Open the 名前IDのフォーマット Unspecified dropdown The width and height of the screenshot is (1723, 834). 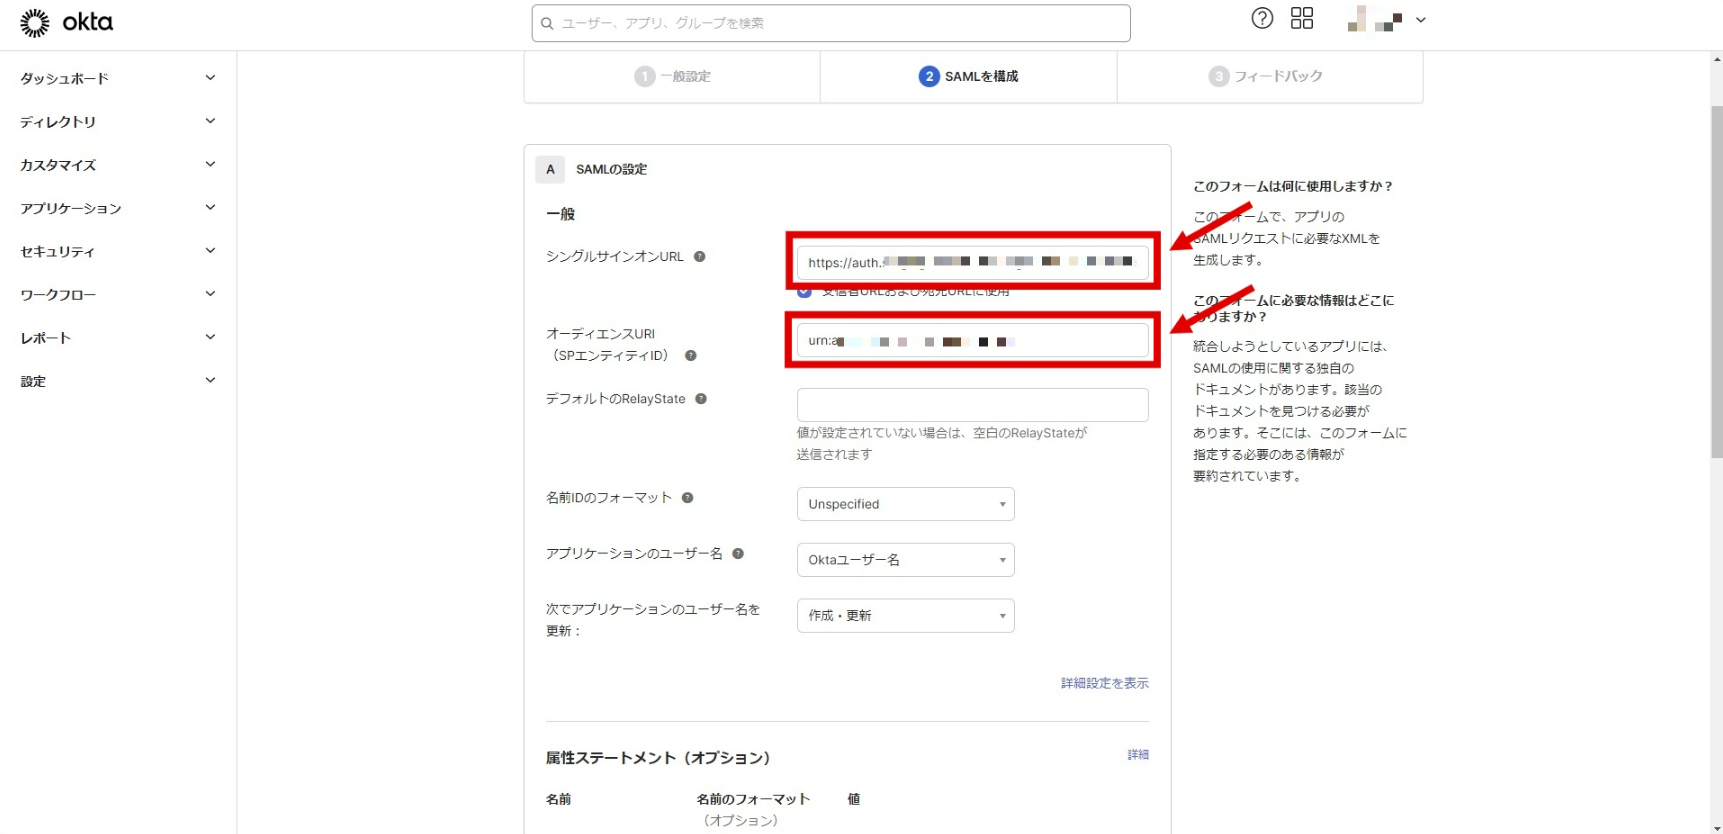click(x=905, y=504)
